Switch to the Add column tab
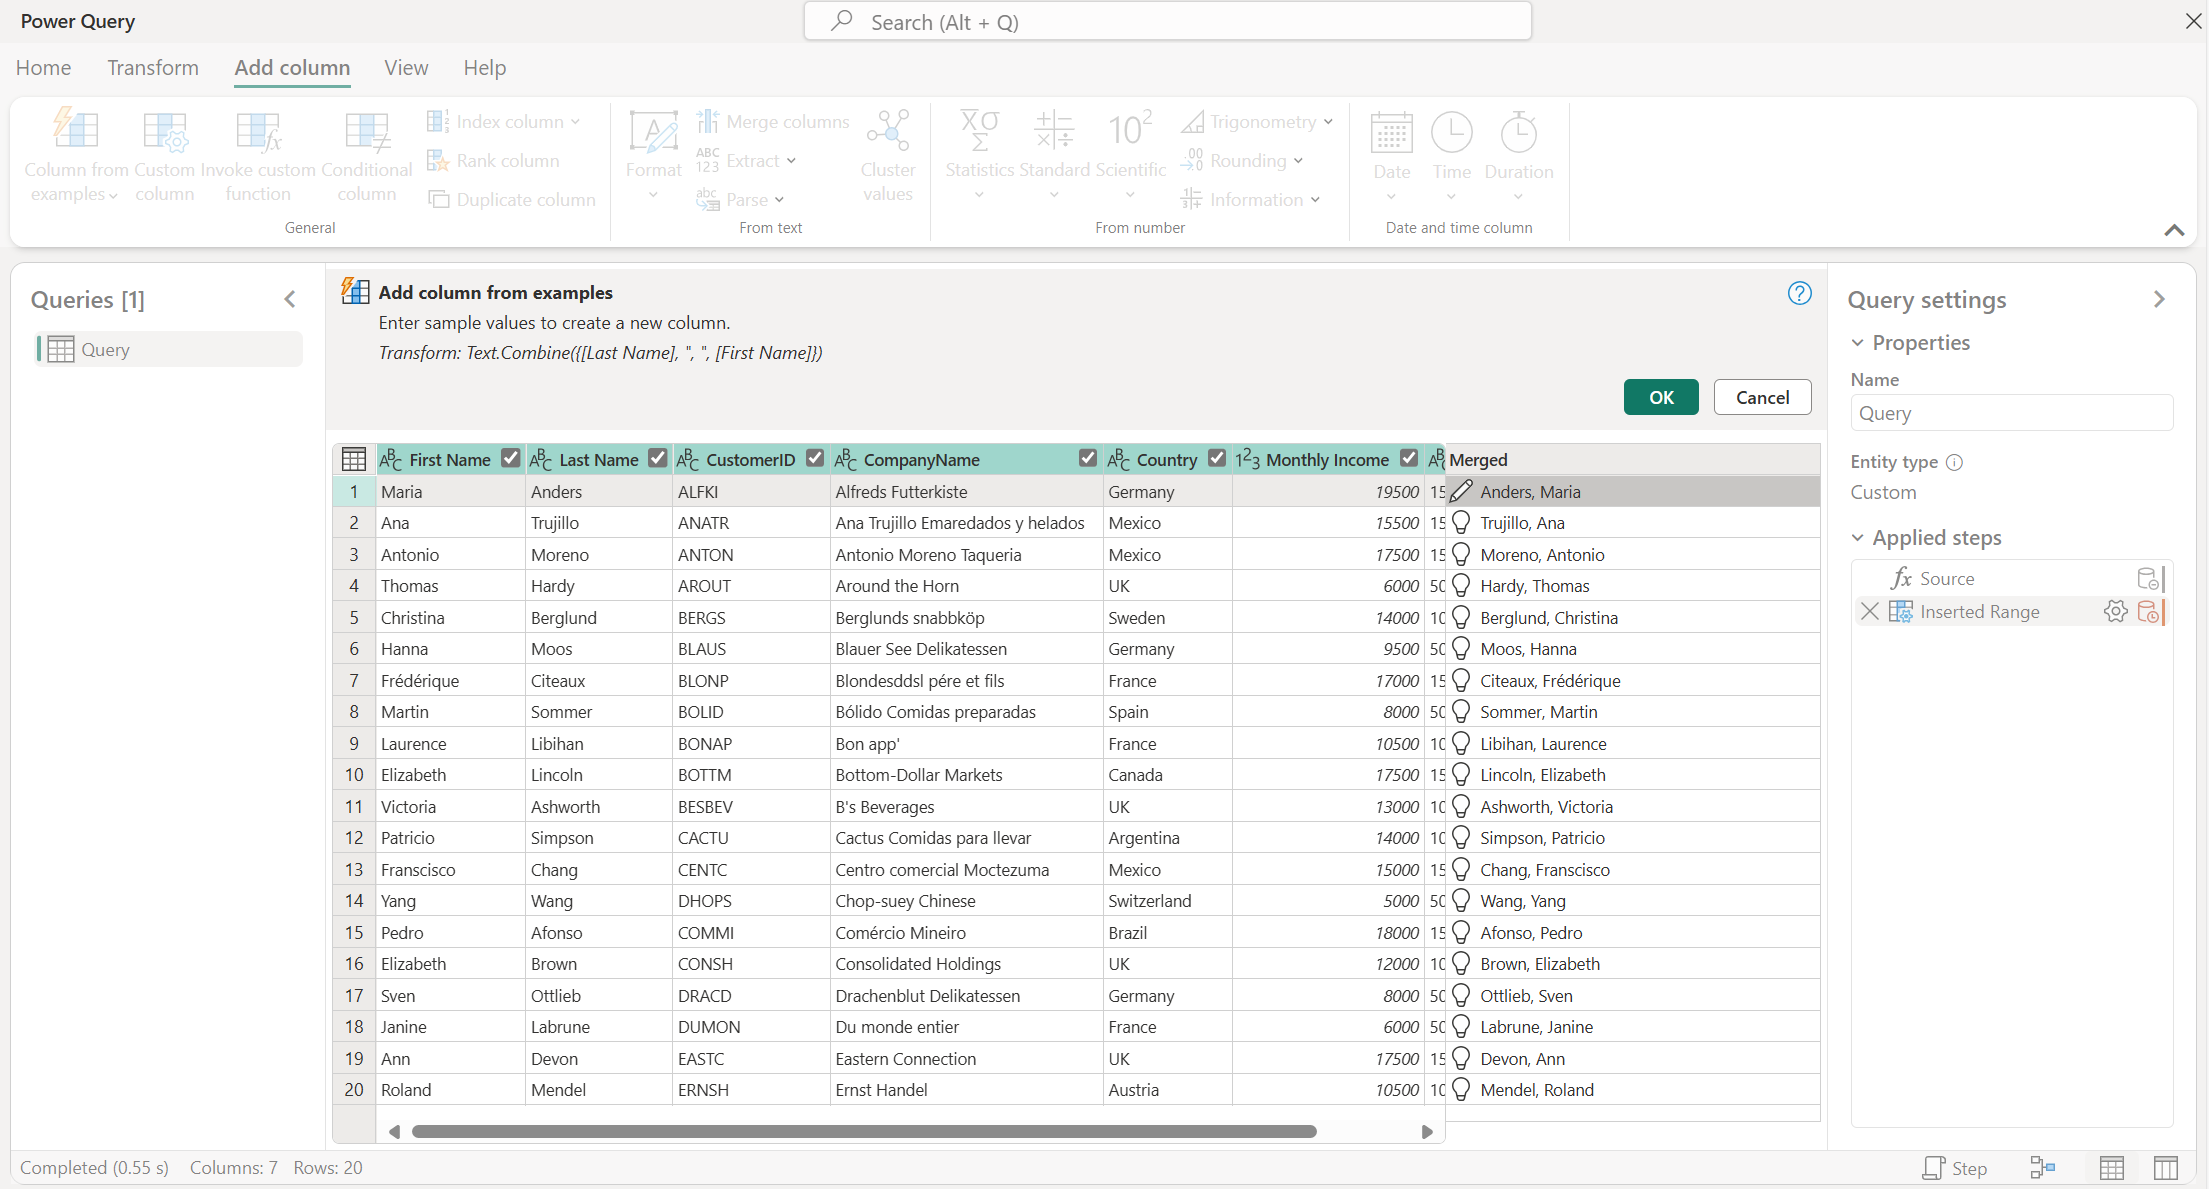The height and width of the screenshot is (1189, 2209). pyautogui.click(x=291, y=67)
